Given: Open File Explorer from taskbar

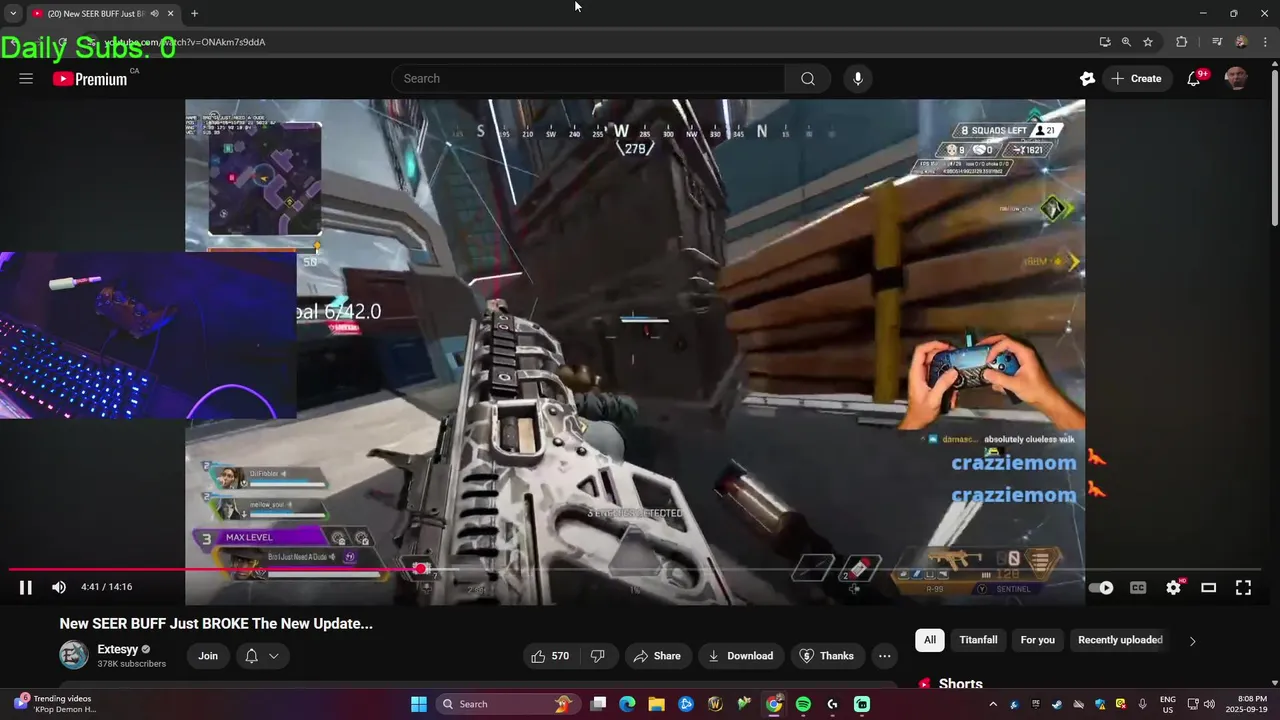Looking at the screenshot, I should coord(656,704).
